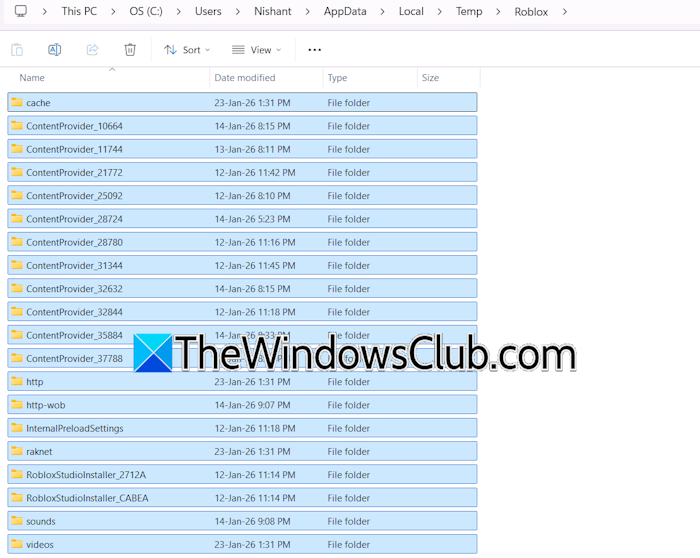Go to Users breadcrumb
The image size is (700, 558).
click(208, 11)
